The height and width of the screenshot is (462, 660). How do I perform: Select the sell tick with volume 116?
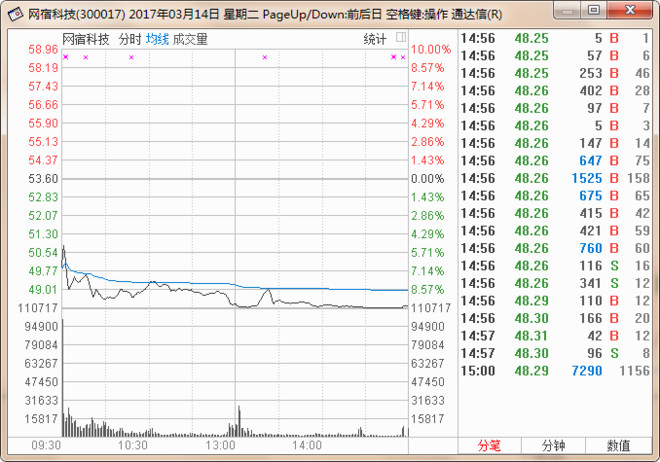click(555, 266)
